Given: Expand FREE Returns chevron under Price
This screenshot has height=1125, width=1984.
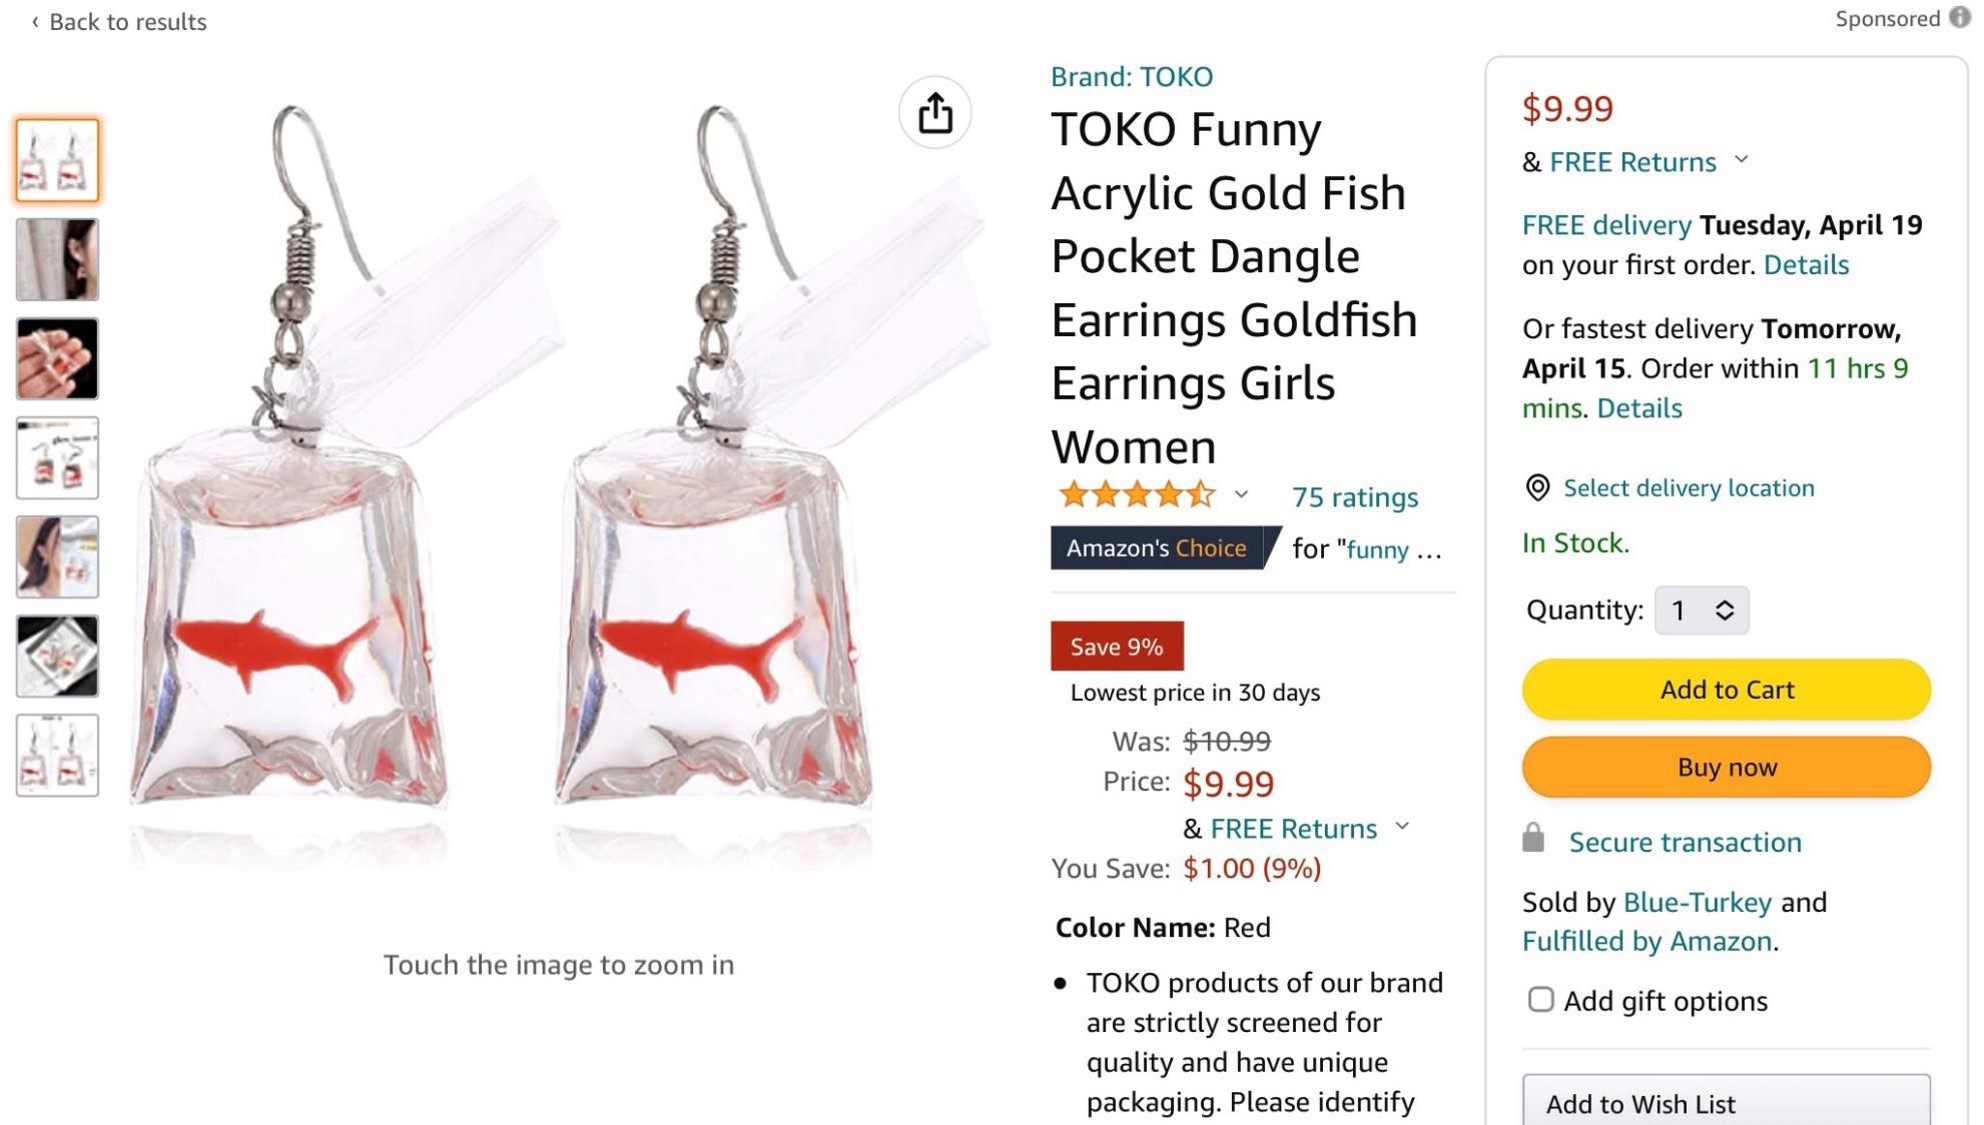Looking at the screenshot, I should (x=1402, y=826).
